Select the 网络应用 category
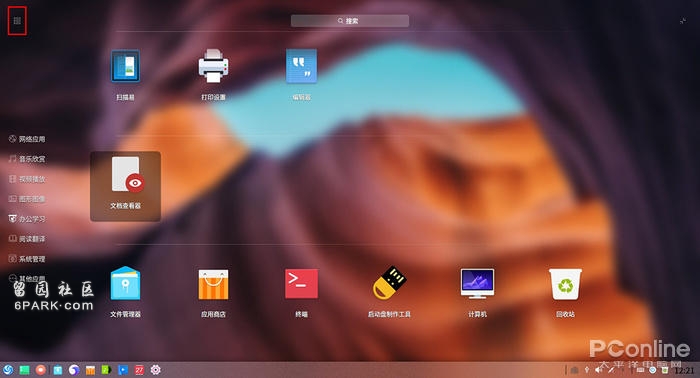The height and width of the screenshot is (378, 700). 27,139
